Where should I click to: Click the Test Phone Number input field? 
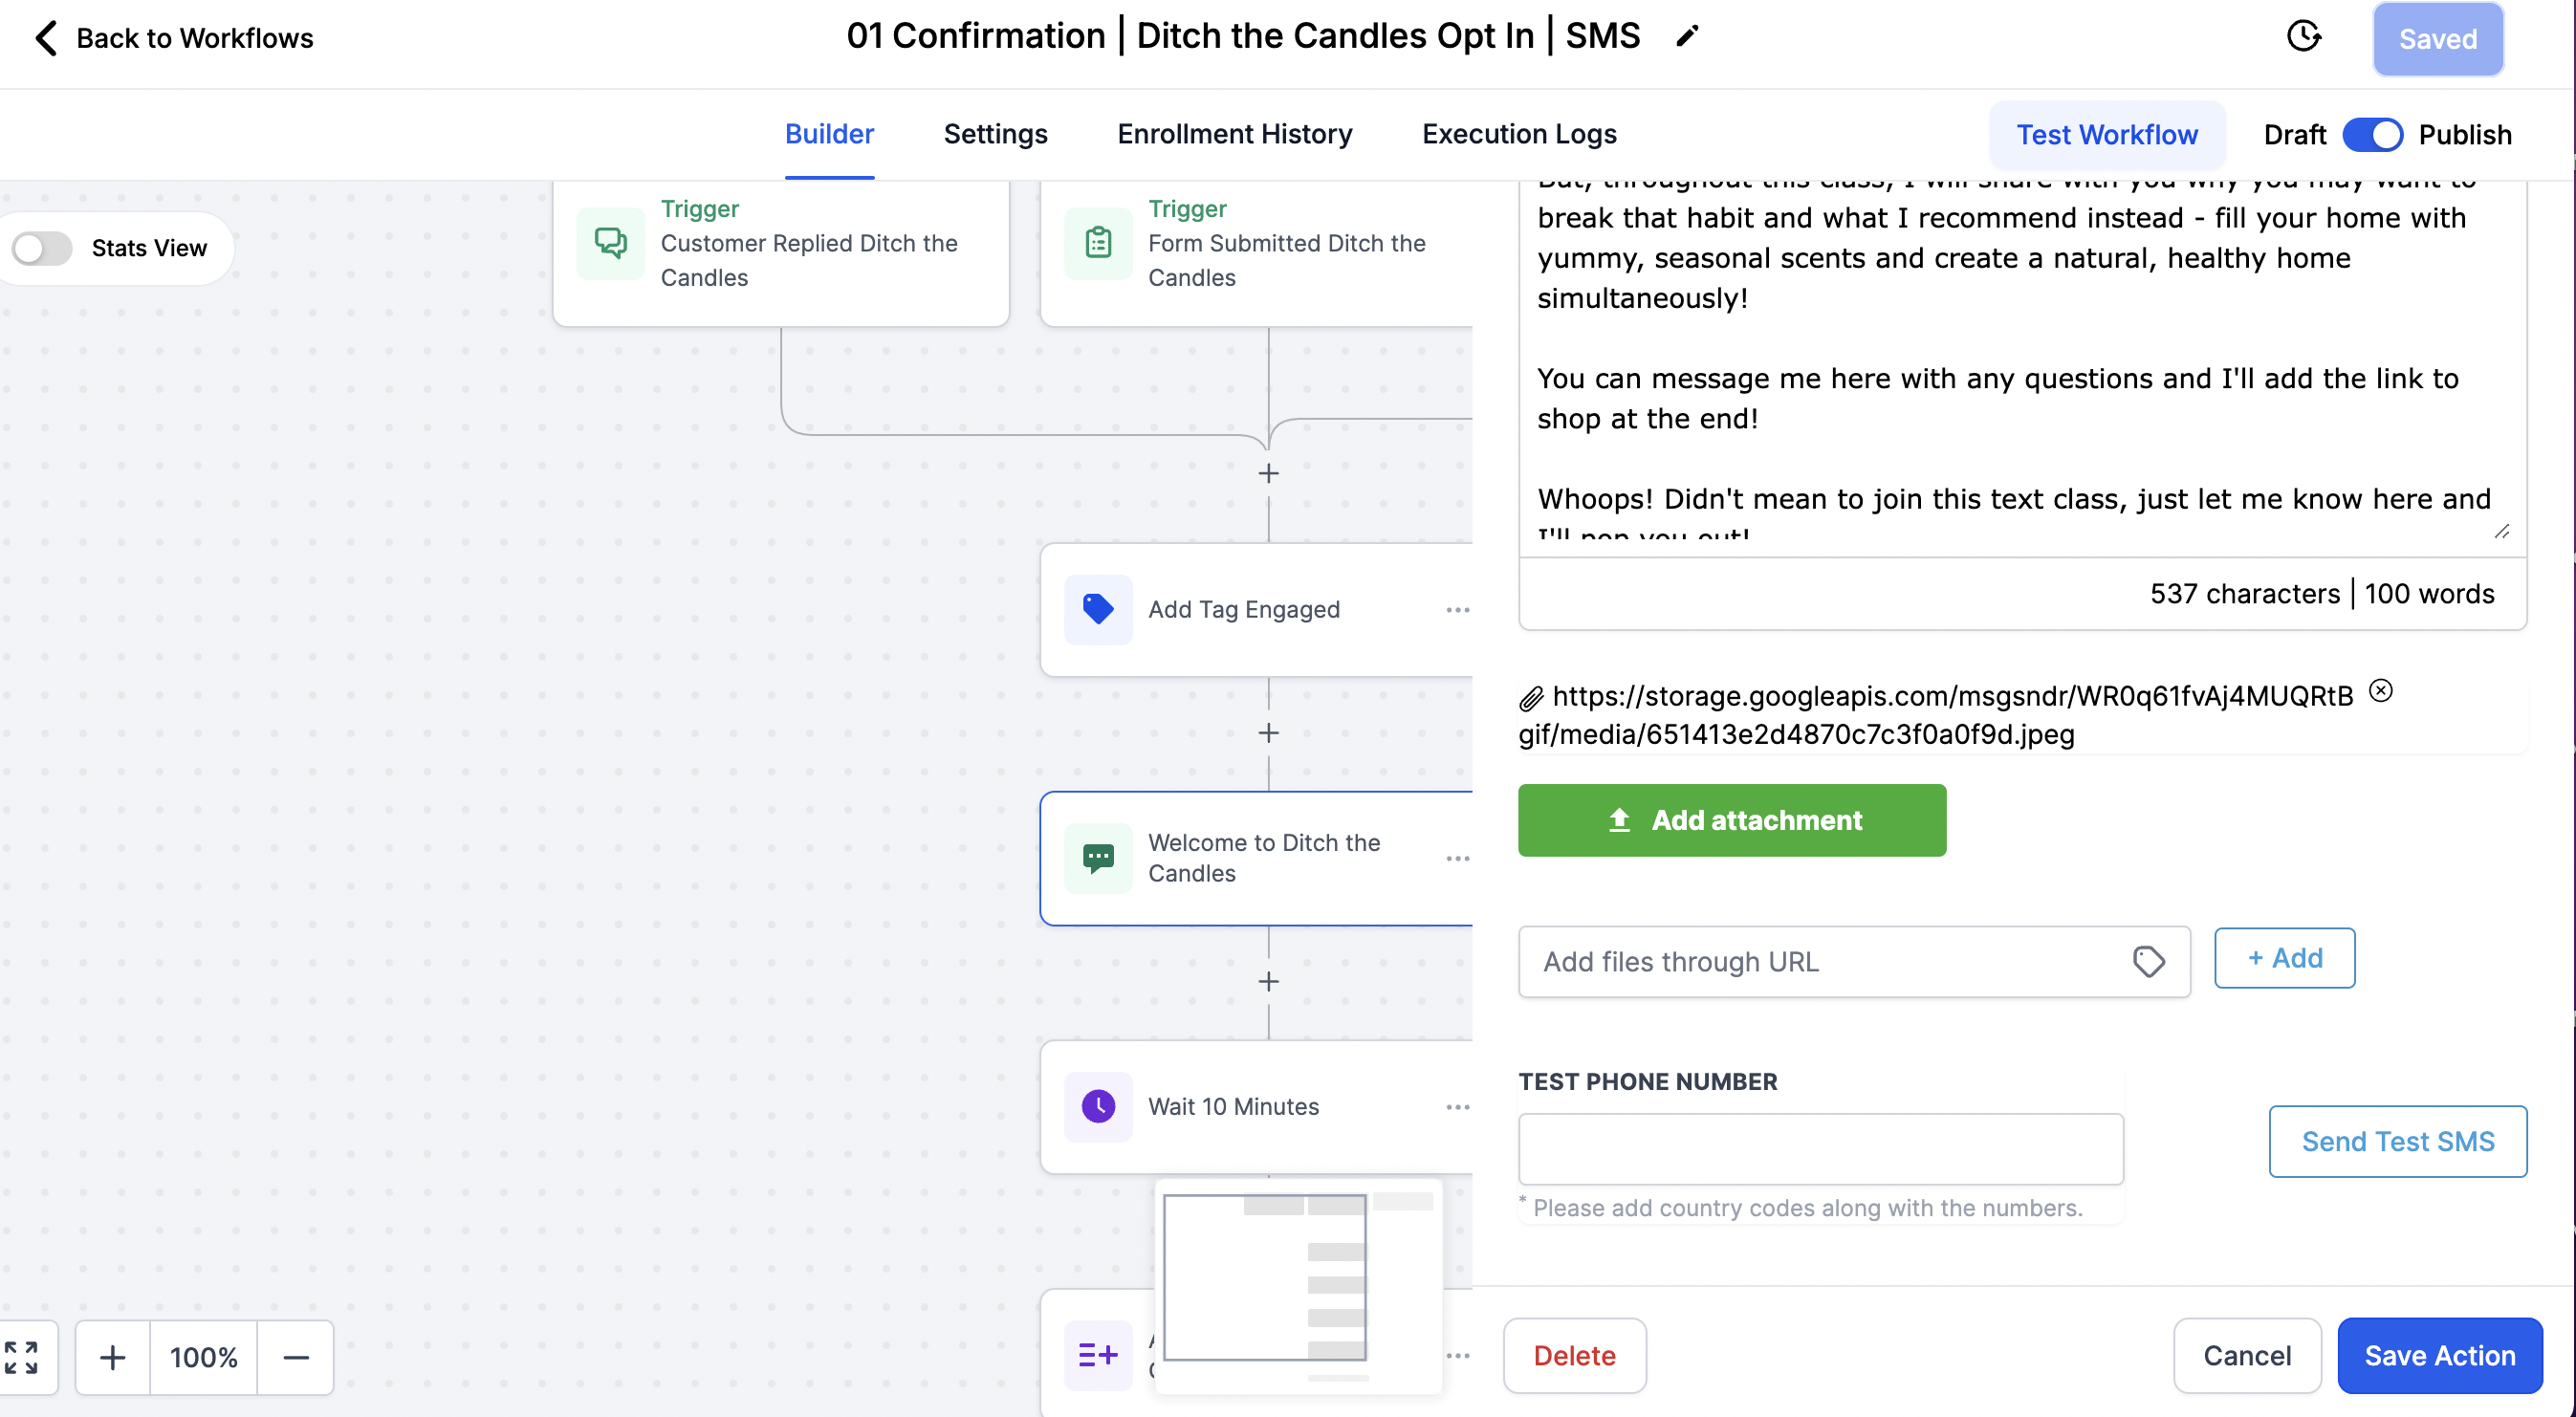pyautogui.click(x=1820, y=1149)
